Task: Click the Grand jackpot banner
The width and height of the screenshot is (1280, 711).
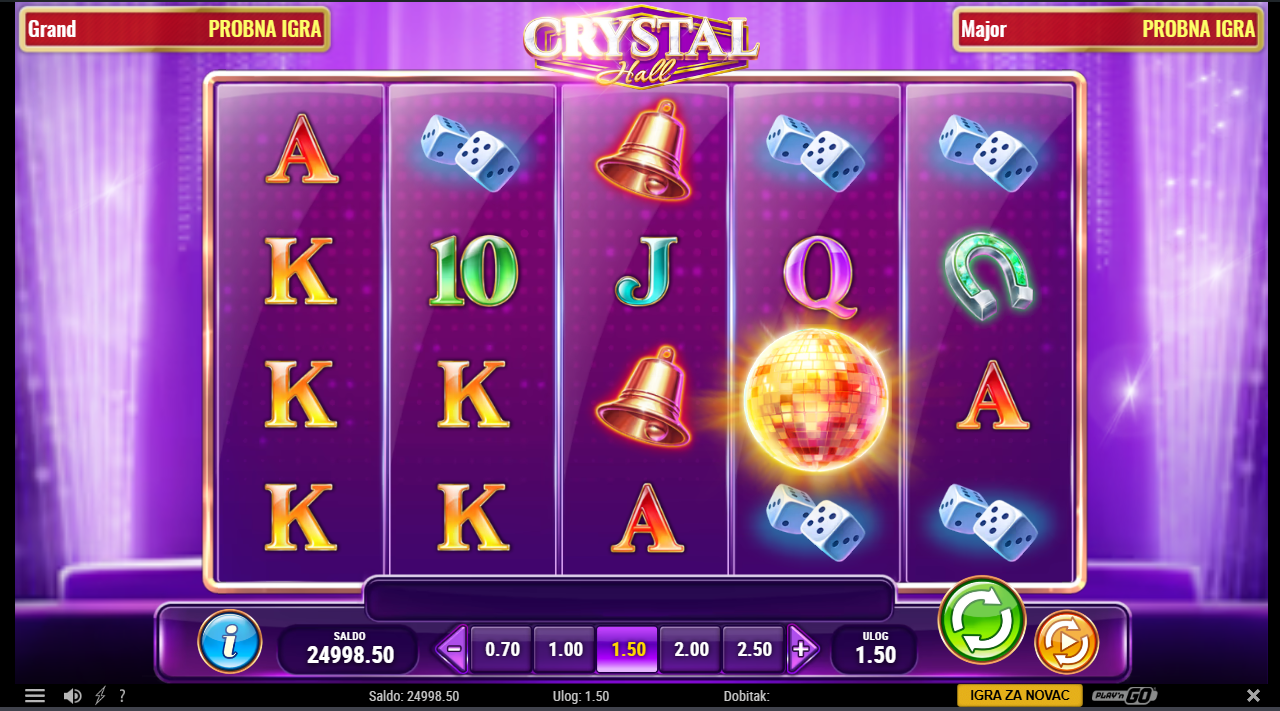Action: point(175,29)
